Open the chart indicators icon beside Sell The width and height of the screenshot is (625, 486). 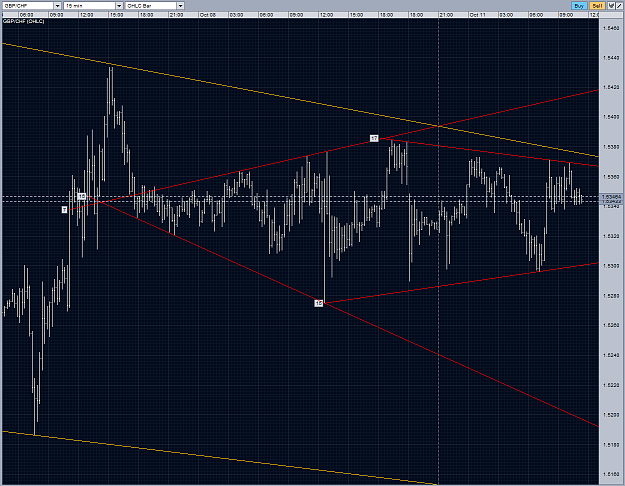611,6
